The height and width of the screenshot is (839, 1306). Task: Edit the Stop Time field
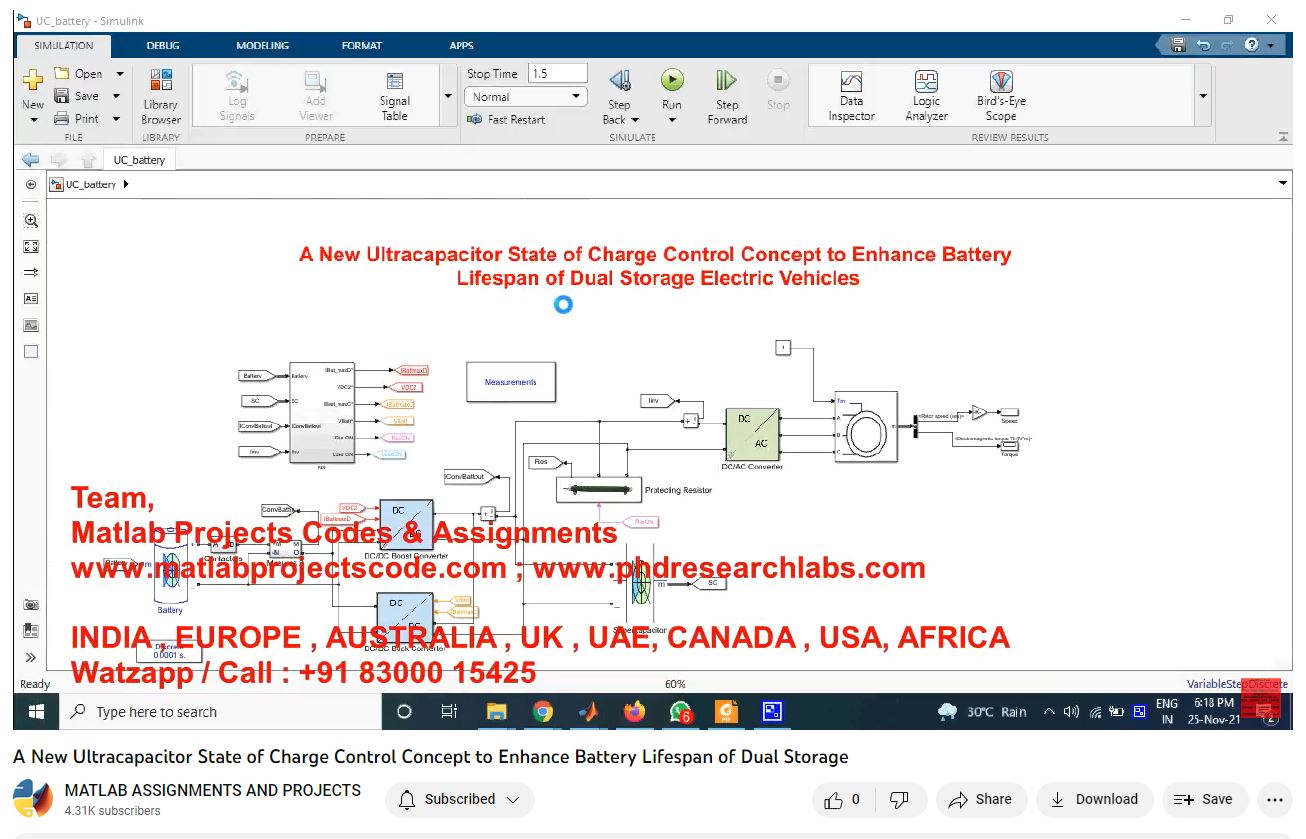557,73
